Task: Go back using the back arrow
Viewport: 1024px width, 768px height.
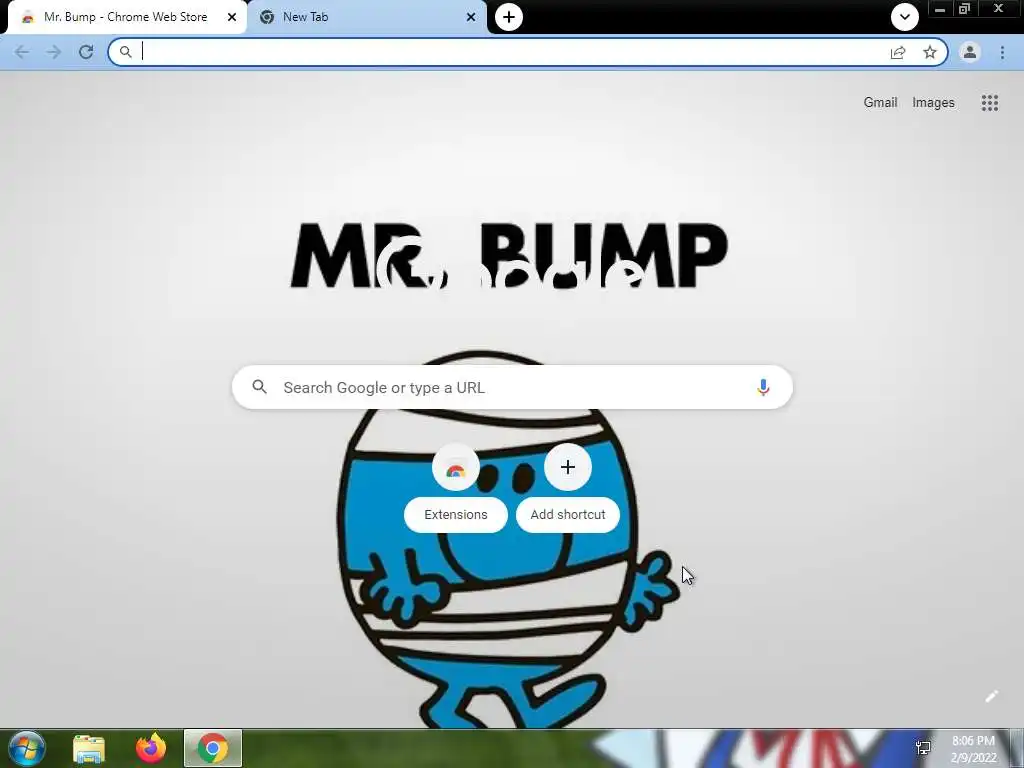Action: tap(22, 52)
